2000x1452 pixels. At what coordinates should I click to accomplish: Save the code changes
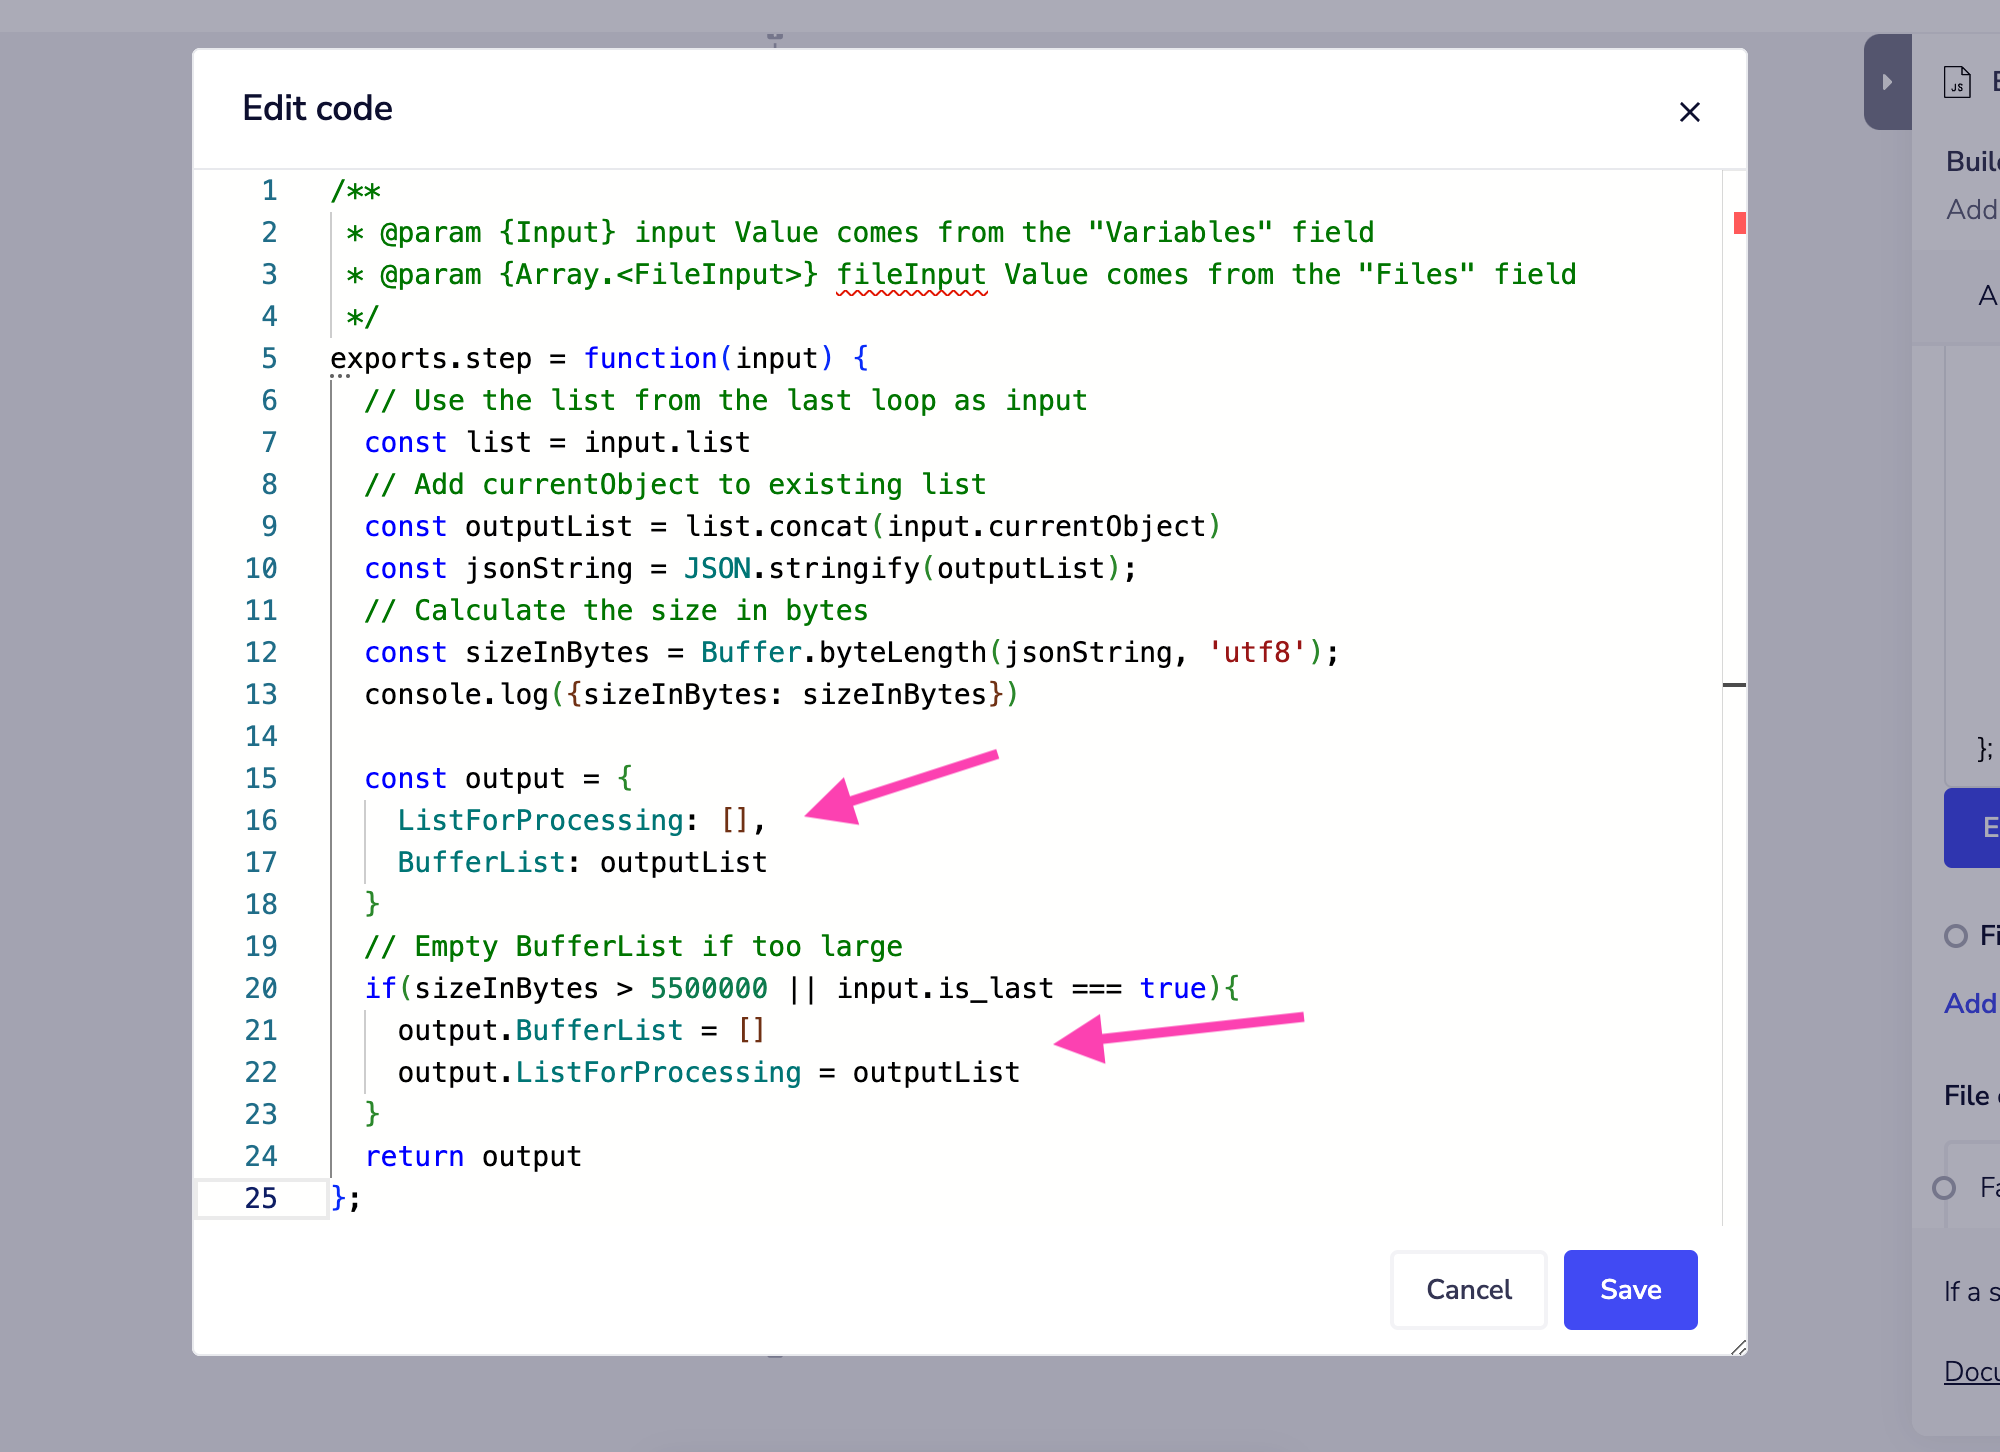(x=1629, y=1290)
